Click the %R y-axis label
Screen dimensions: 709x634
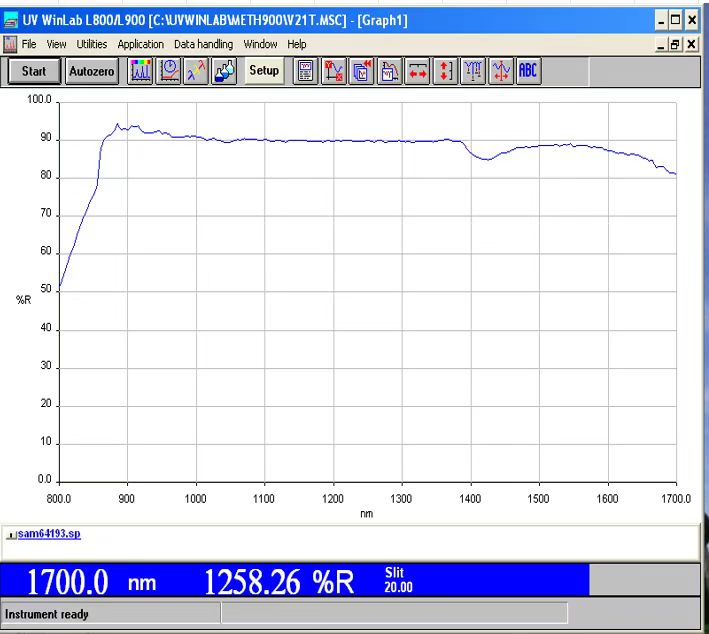click(24, 300)
